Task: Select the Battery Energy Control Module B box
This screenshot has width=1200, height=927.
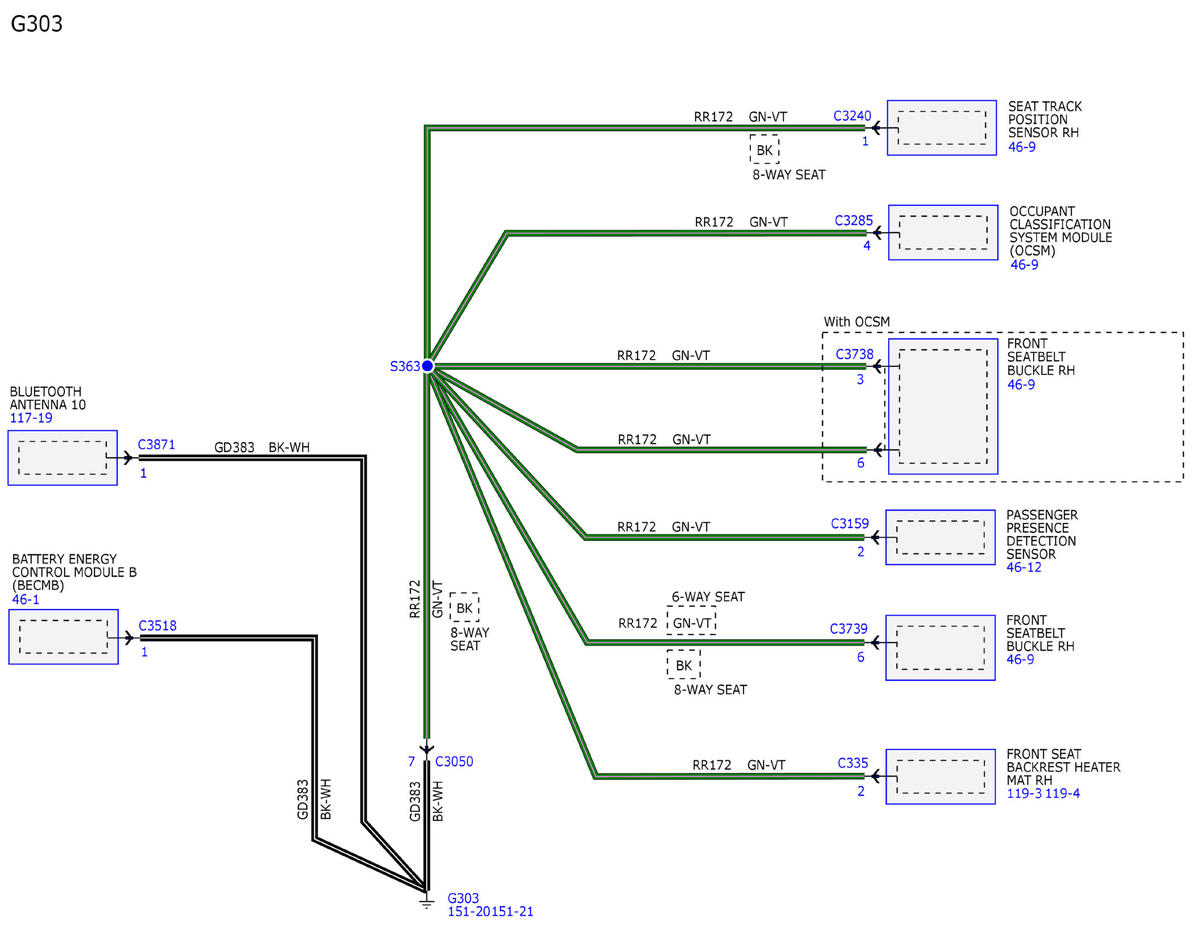Action: [x=63, y=636]
